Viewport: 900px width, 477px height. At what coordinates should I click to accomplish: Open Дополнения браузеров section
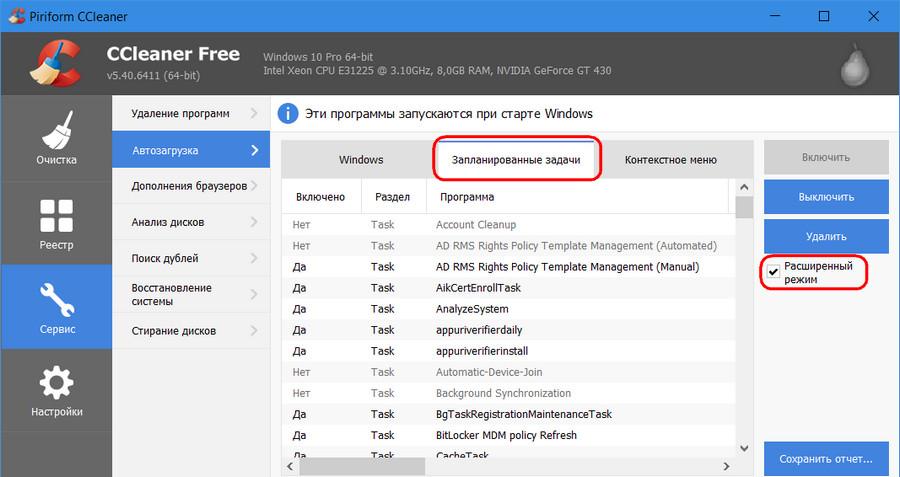(x=191, y=186)
